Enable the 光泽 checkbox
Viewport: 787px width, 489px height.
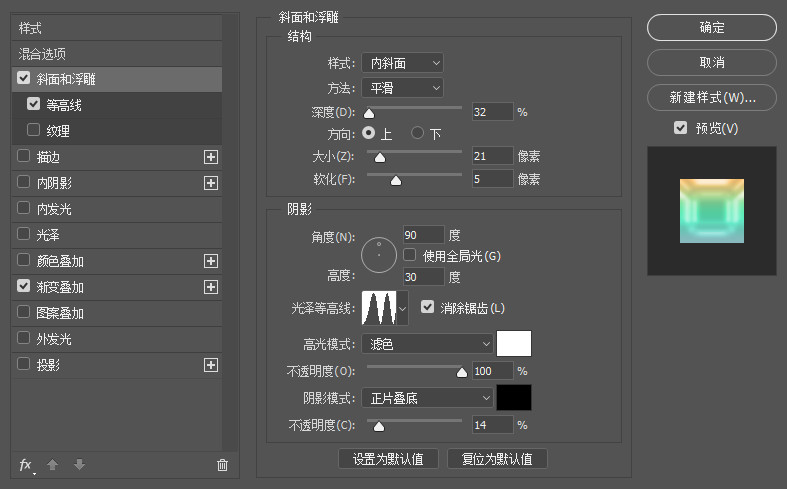click(x=24, y=234)
